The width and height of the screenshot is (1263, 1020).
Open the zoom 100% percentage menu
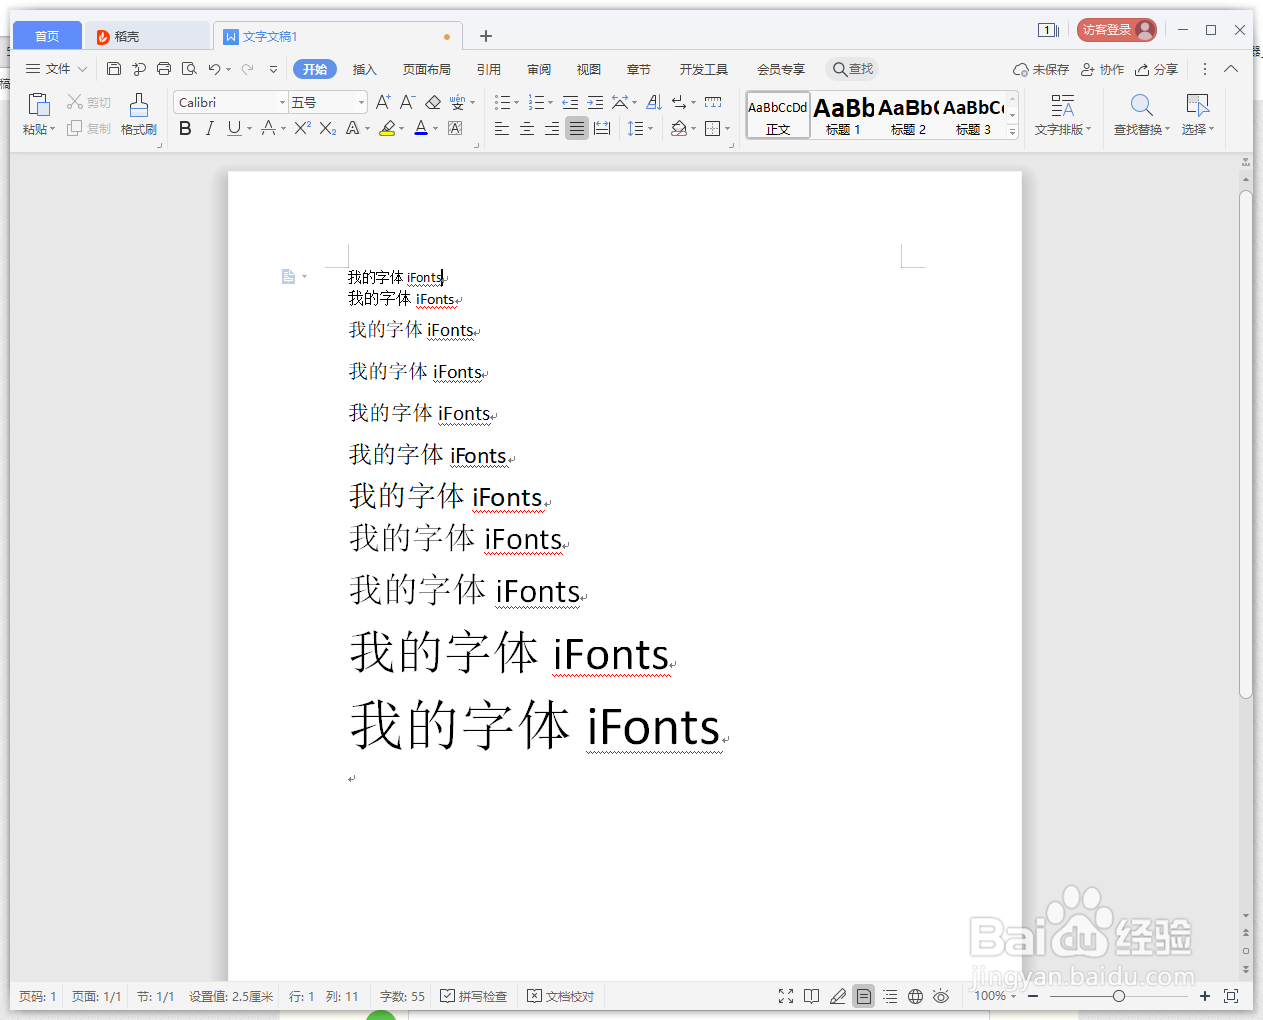point(995,996)
